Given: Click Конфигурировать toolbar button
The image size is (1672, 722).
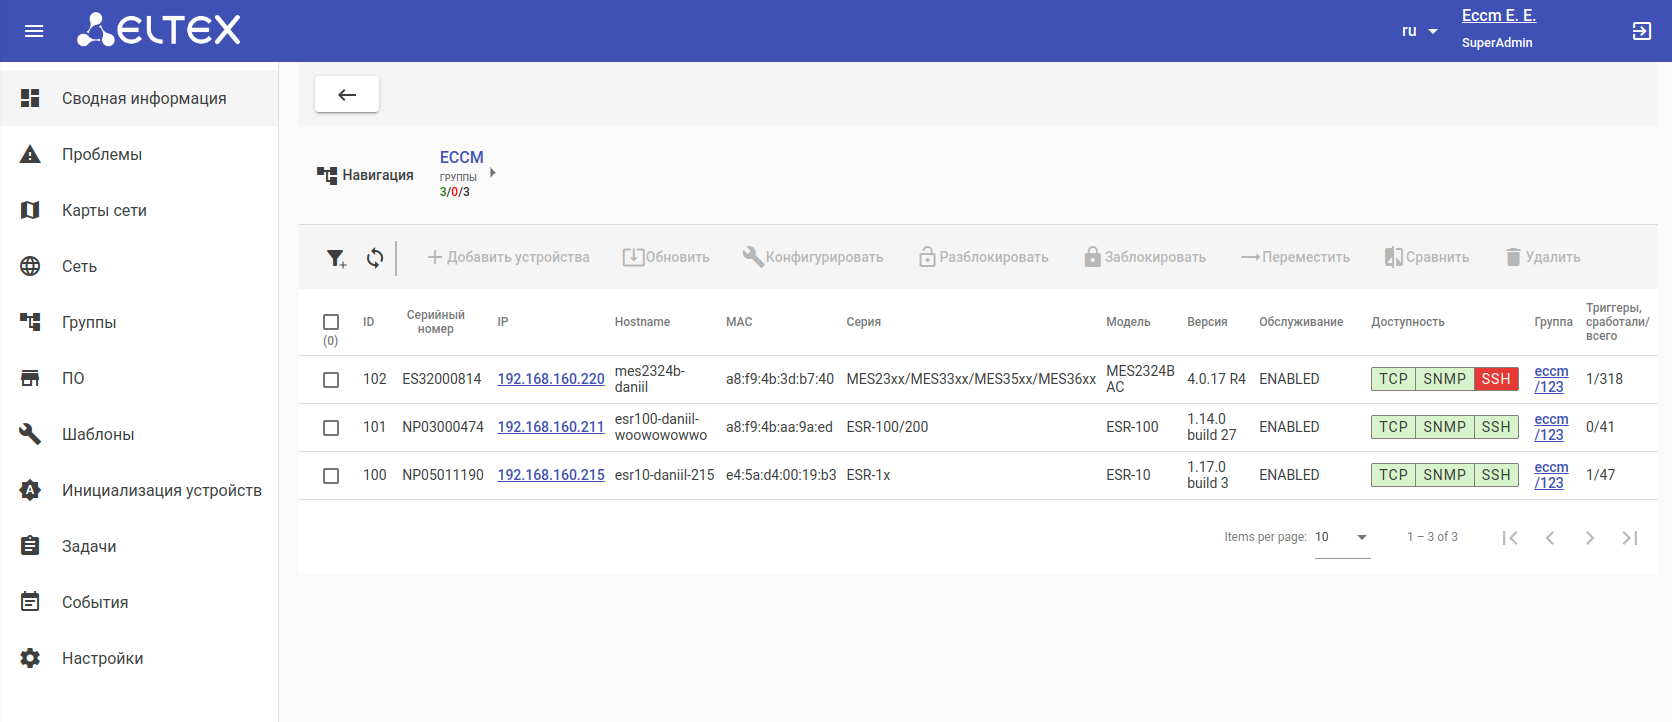Looking at the screenshot, I should pos(813,257).
